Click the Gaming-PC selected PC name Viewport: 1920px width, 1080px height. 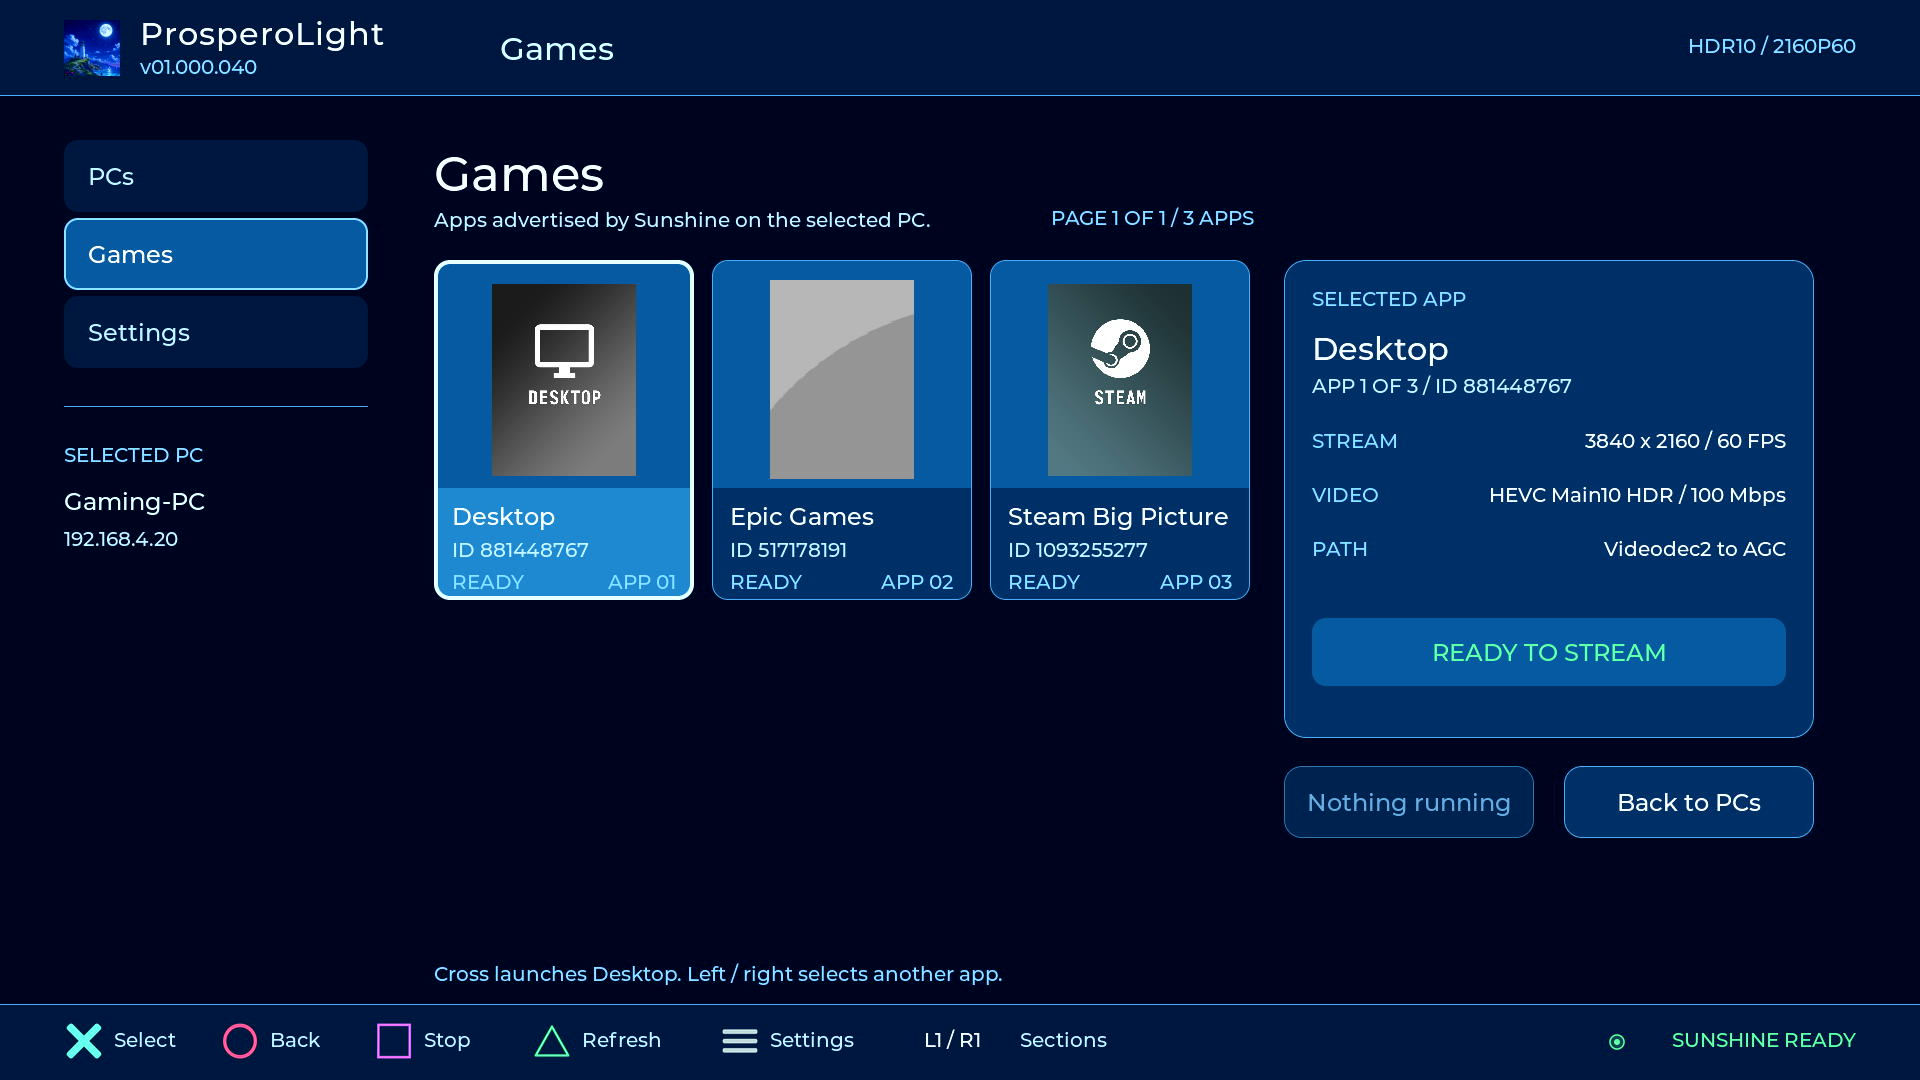click(134, 502)
